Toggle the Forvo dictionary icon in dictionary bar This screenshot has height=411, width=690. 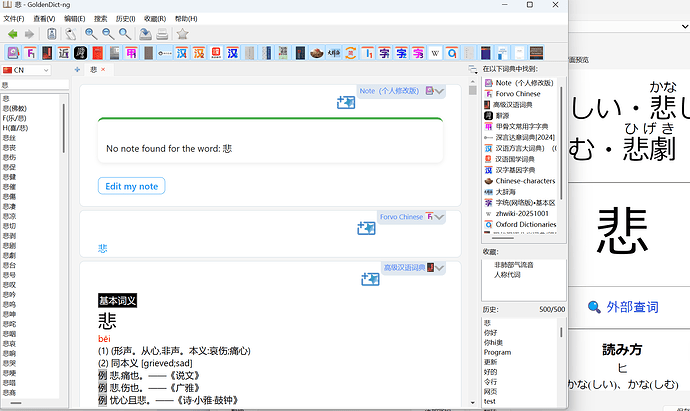click(30, 53)
